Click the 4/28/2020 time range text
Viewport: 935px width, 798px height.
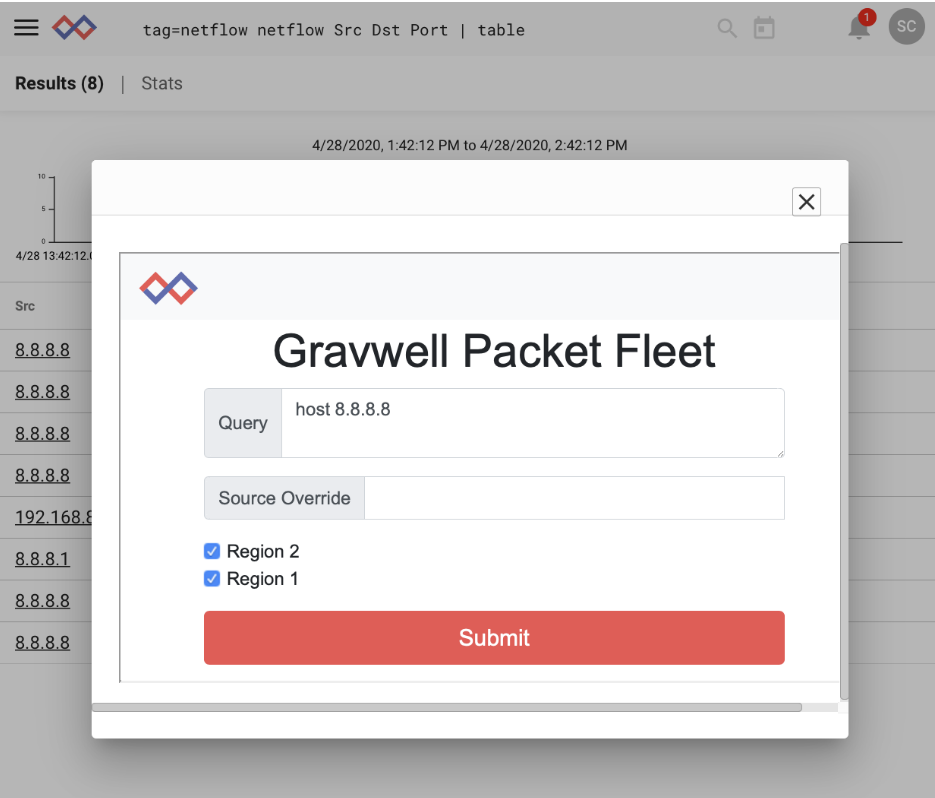click(x=470, y=146)
